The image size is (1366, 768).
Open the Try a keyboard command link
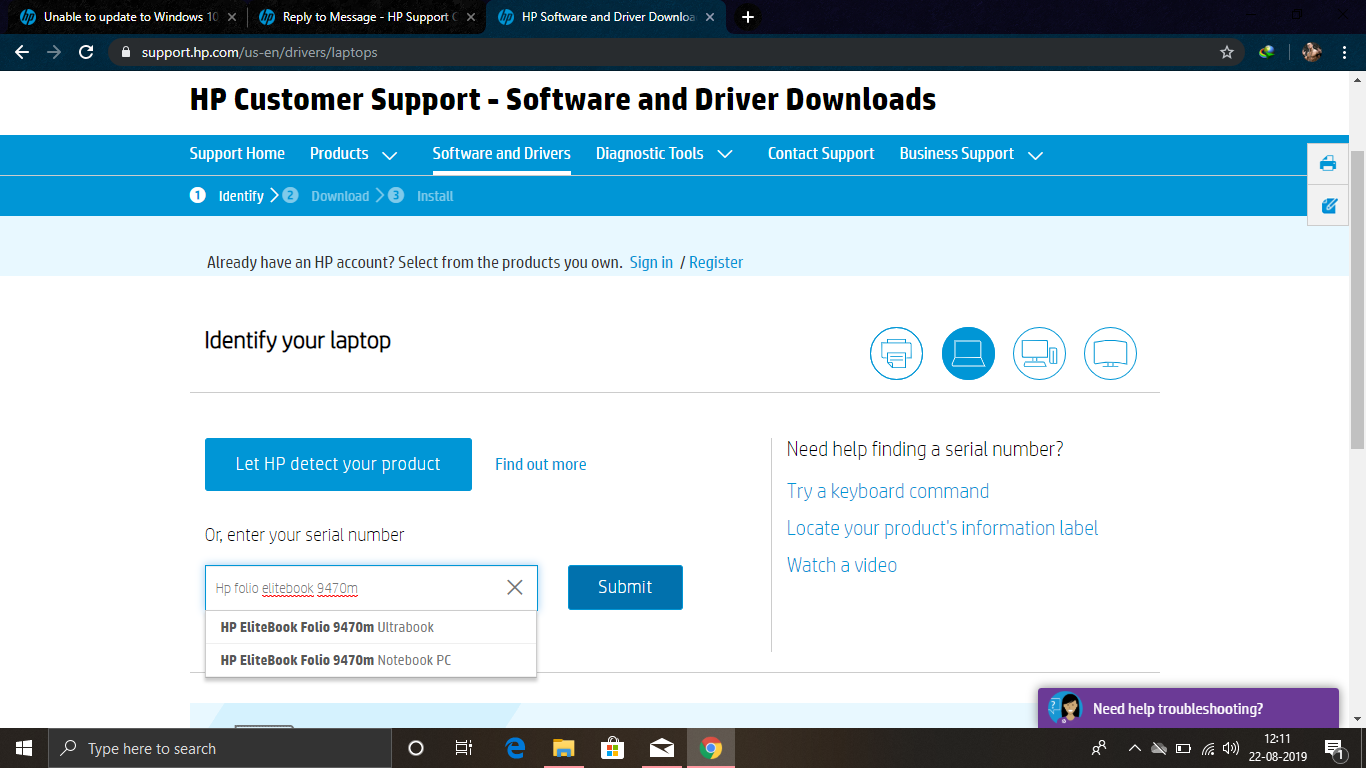coord(888,491)
